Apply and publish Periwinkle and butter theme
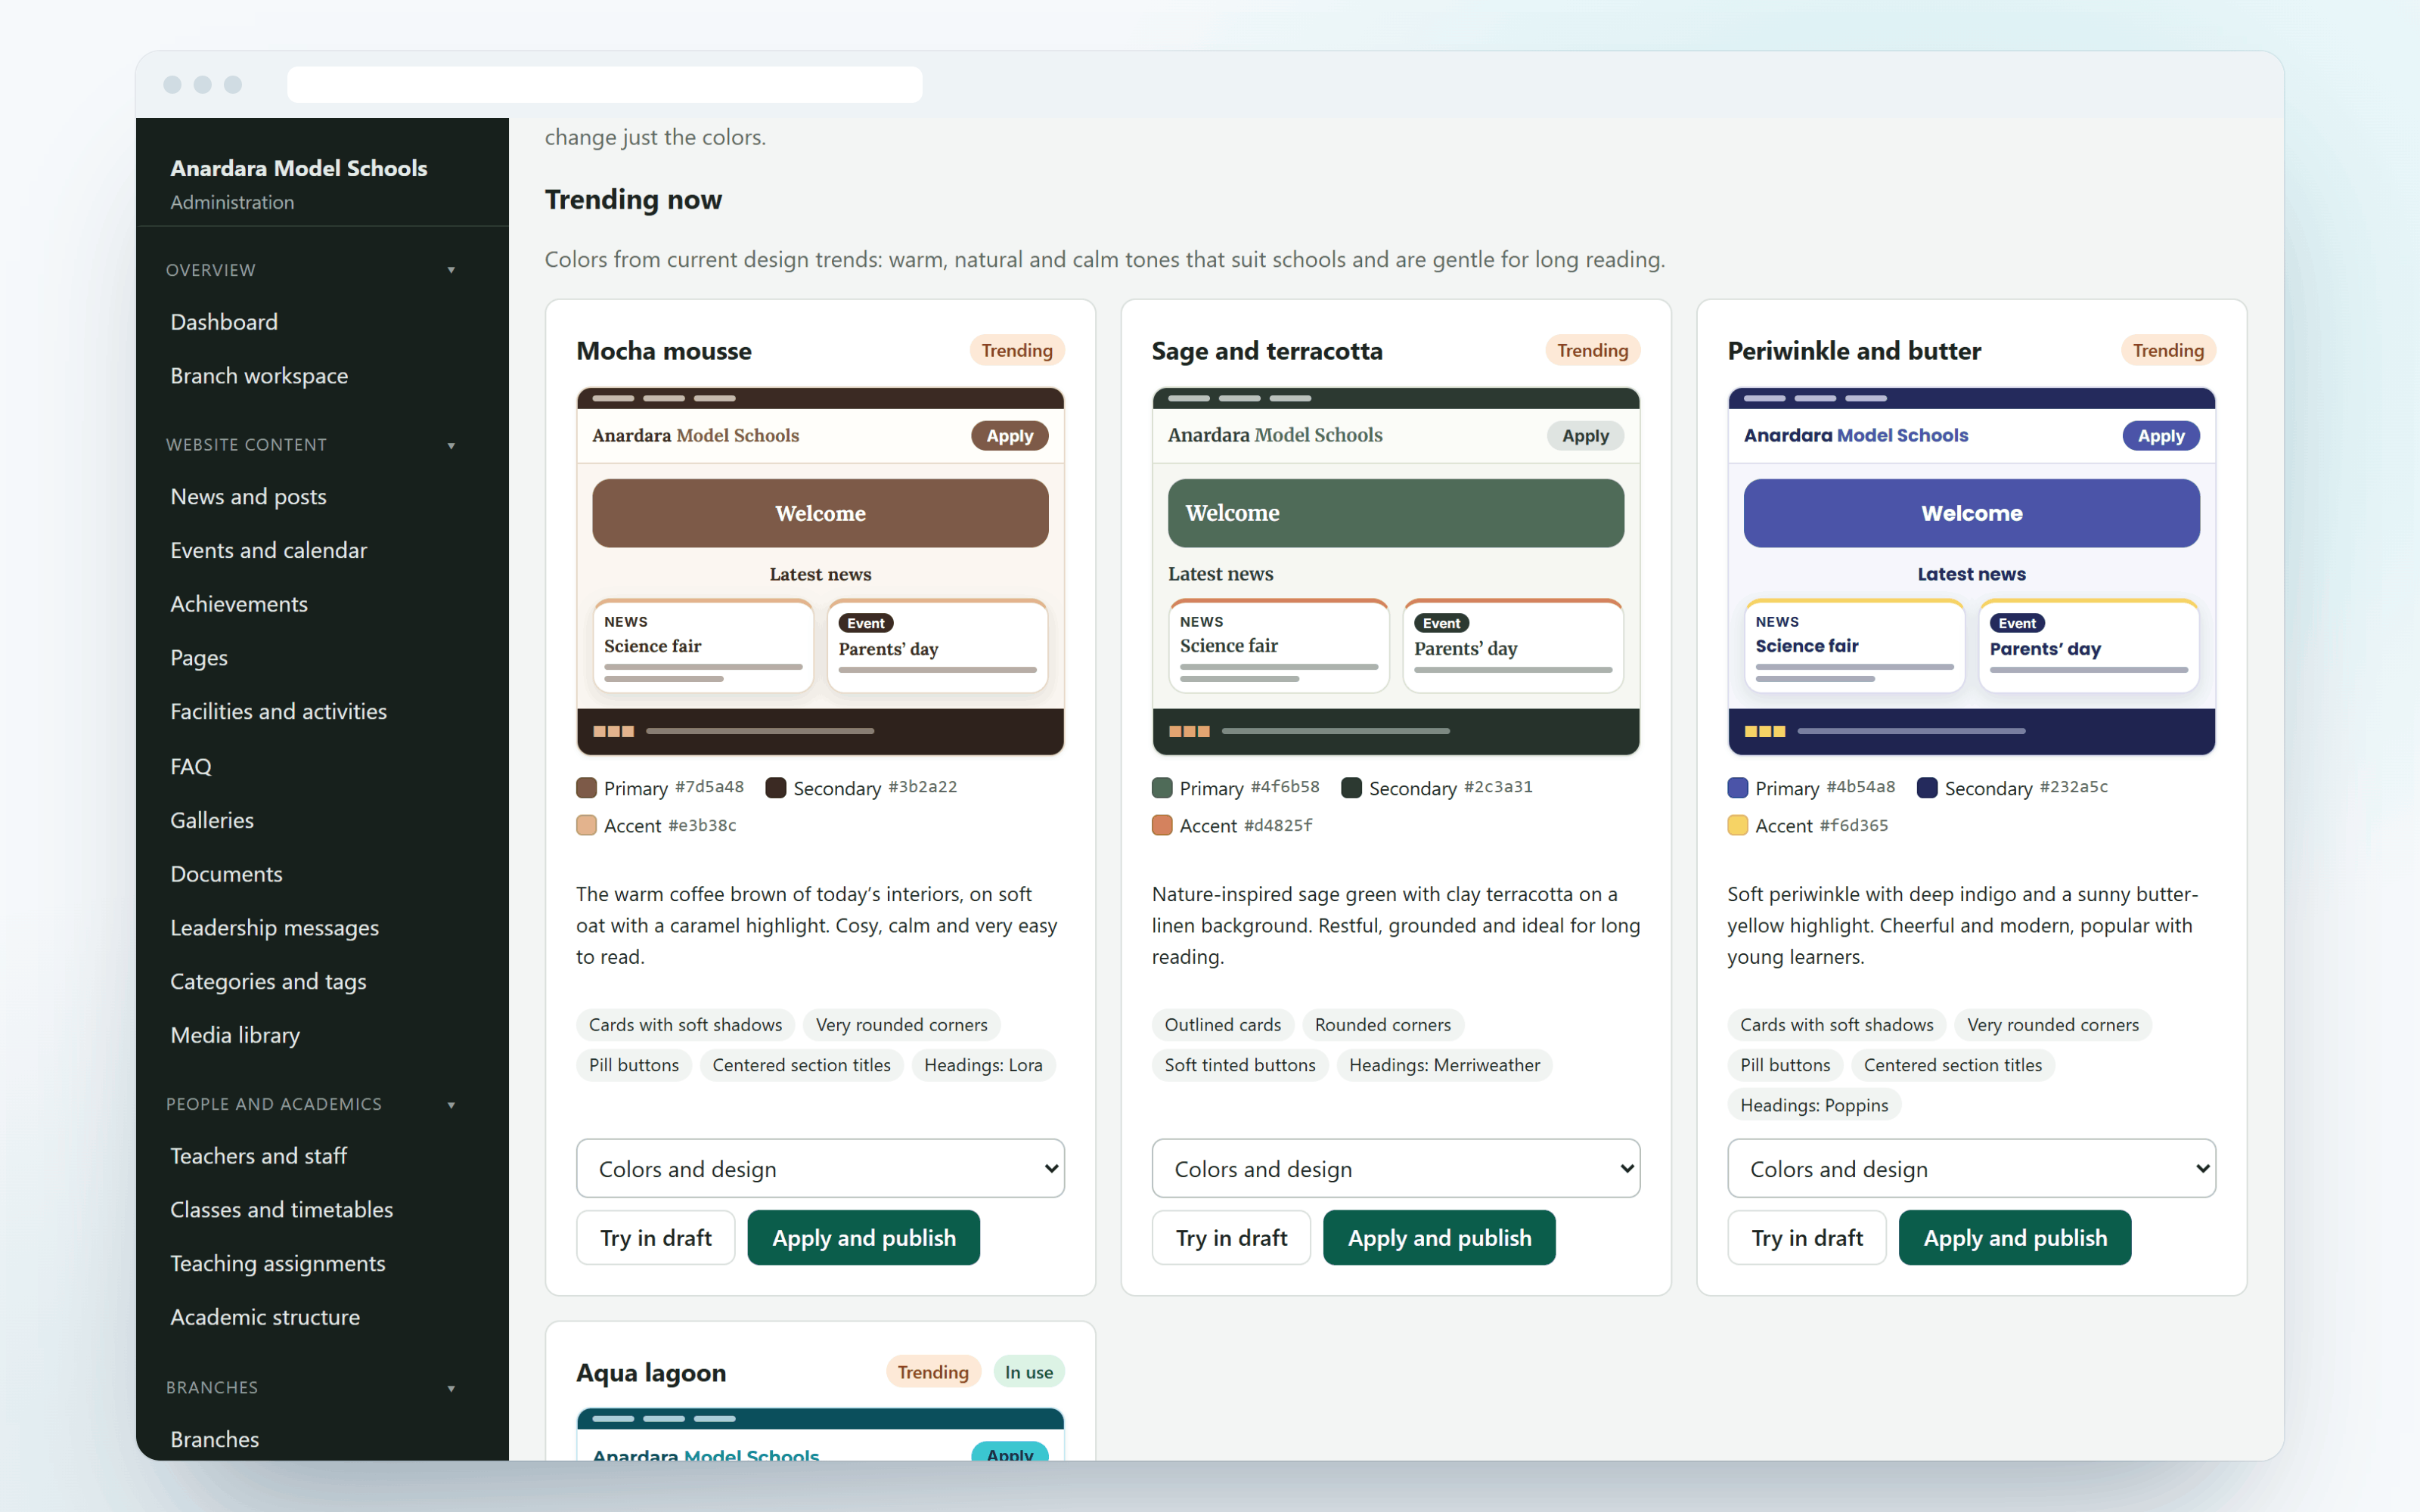2420x1512 pixels. pyautogui.click(x=2015, y=1238)
